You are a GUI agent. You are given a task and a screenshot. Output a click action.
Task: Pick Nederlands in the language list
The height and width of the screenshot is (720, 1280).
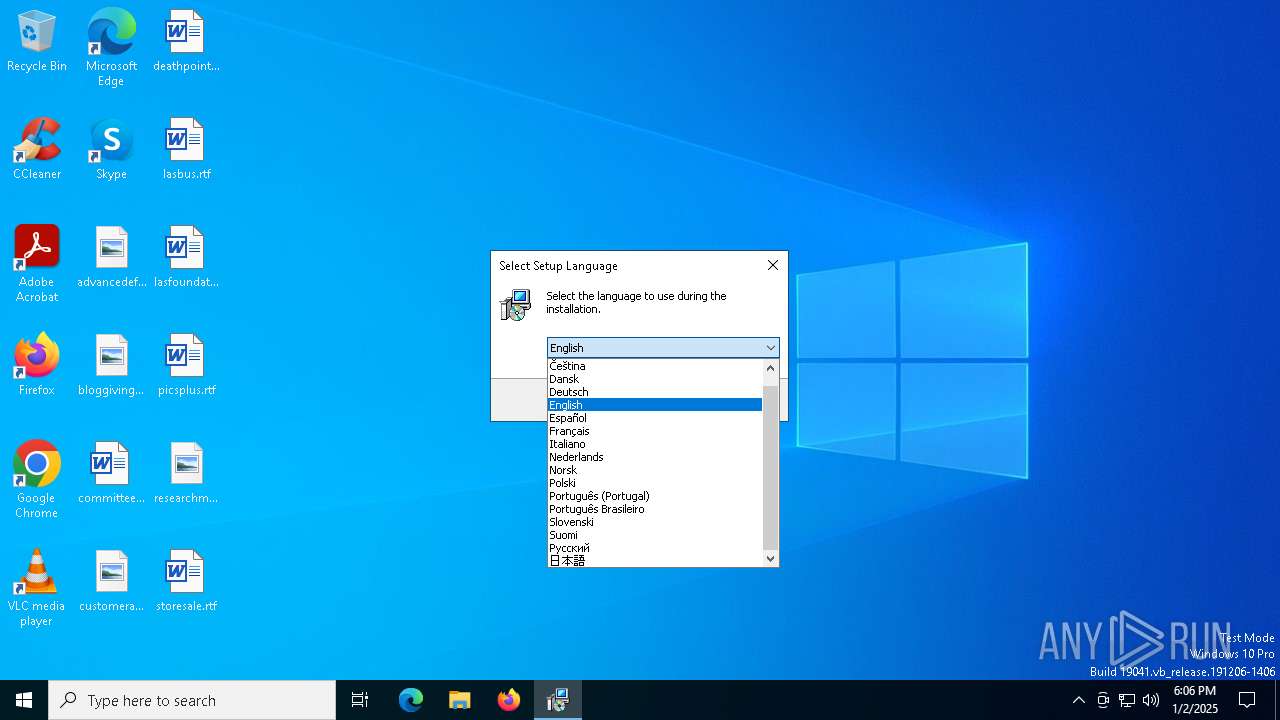[655, 457]
